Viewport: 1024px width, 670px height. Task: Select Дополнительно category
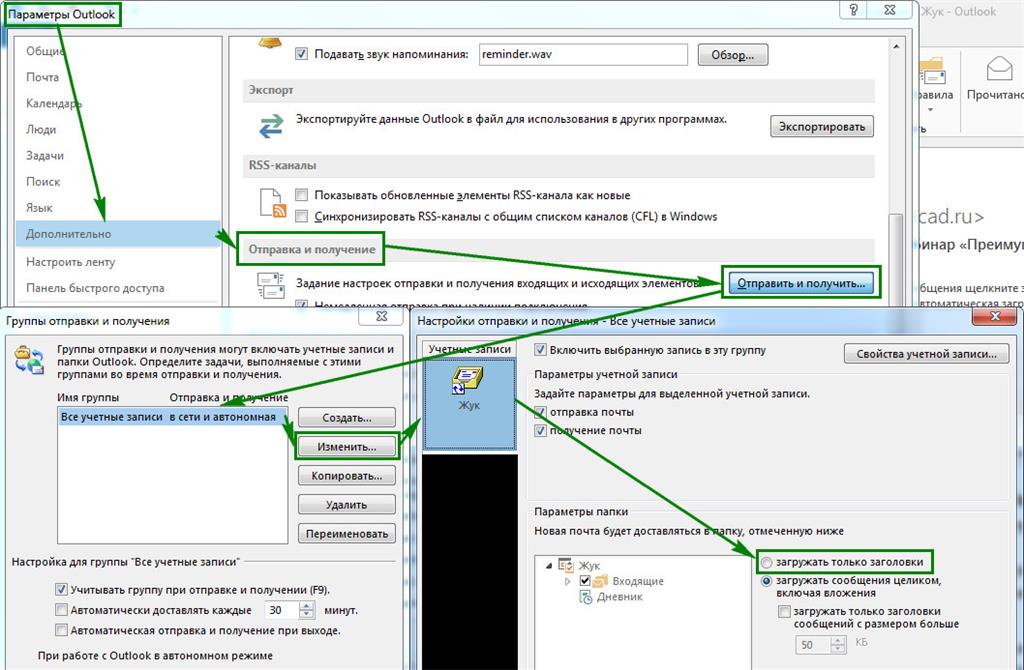pos(118,234)
